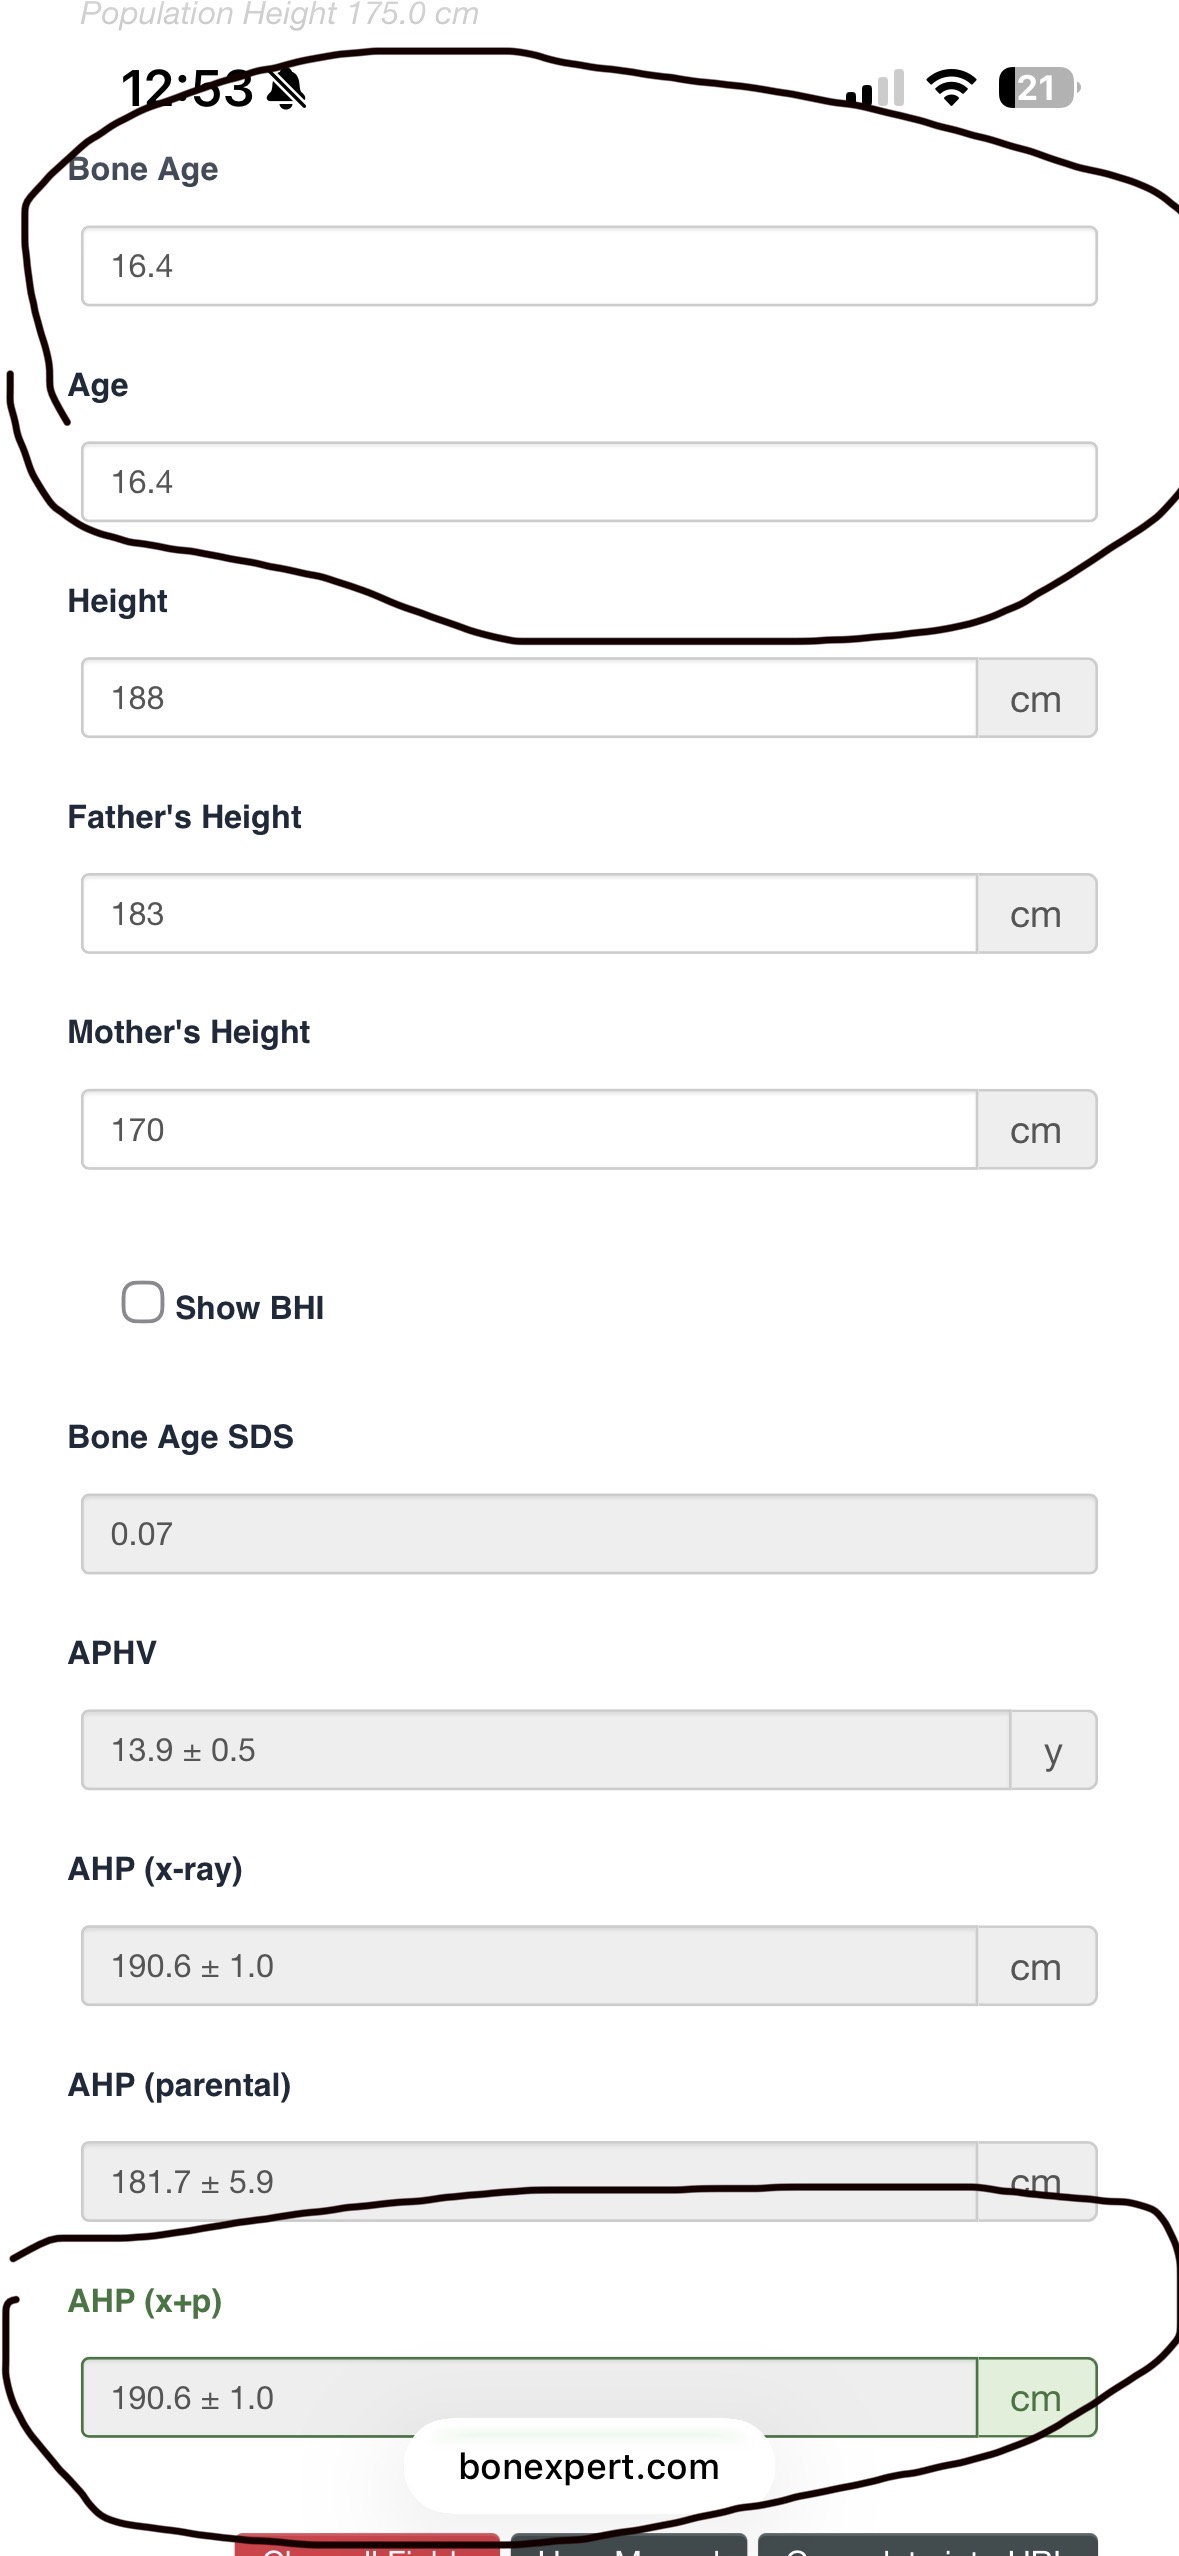Tap the silent mode bell icon

click(287, 89)
